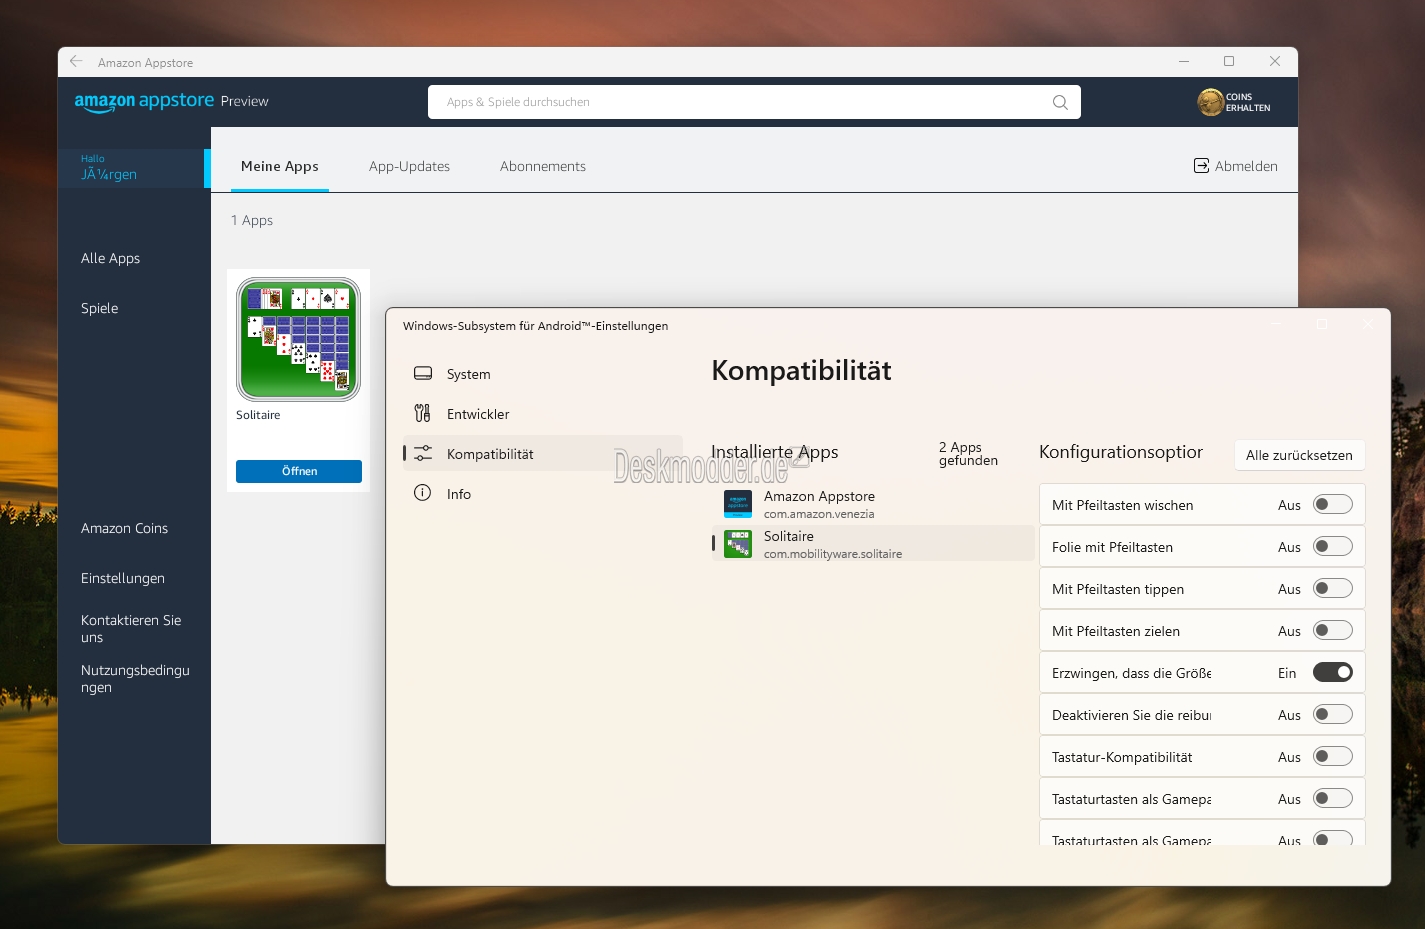This screenshot has width=1425, height=929.
Task: Open the Solitaire game thumbnail in Meine Apps
Action: [298, 339]
